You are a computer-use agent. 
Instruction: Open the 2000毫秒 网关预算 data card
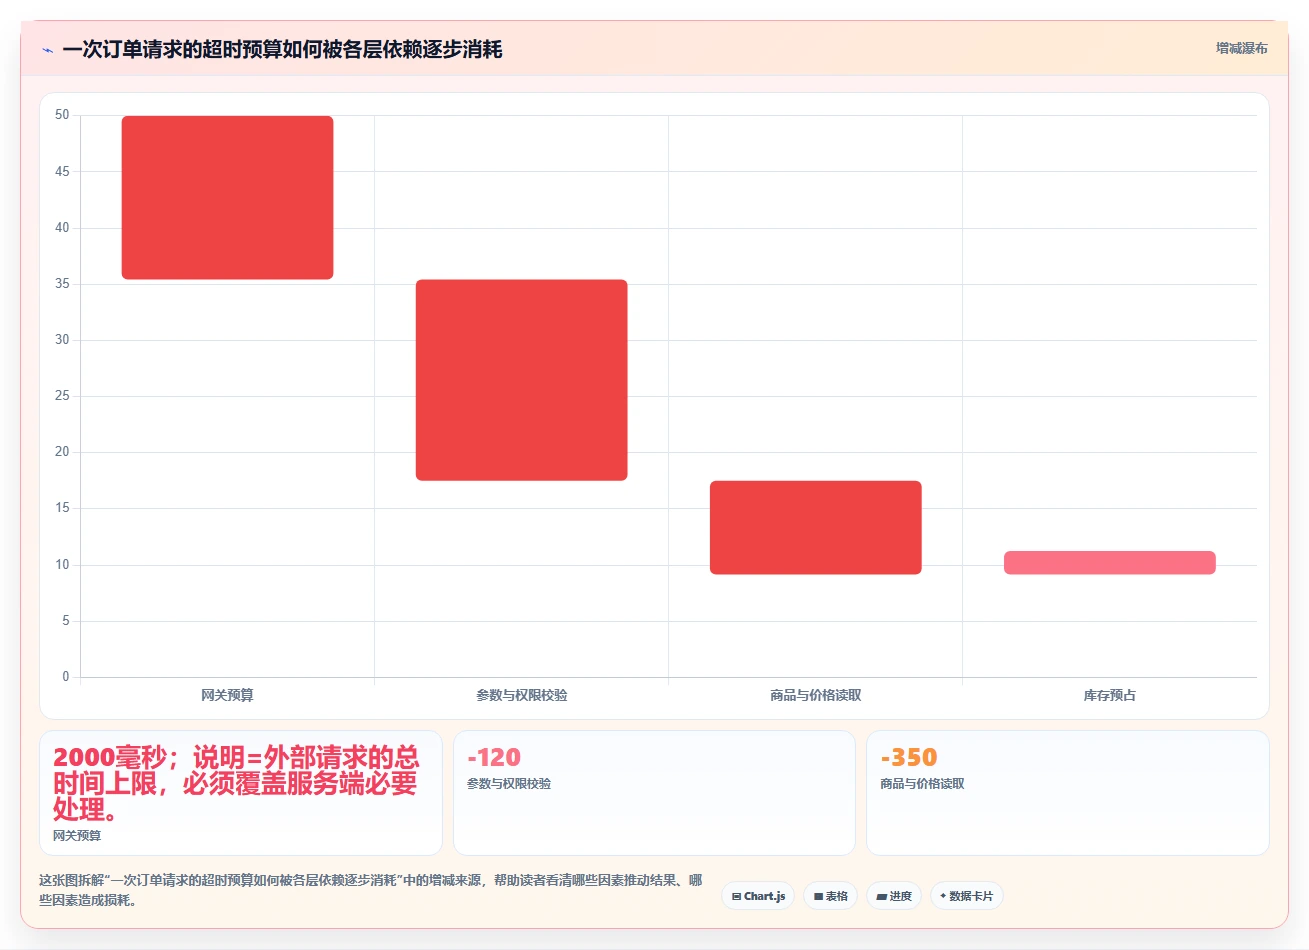[x=241, y=793]
